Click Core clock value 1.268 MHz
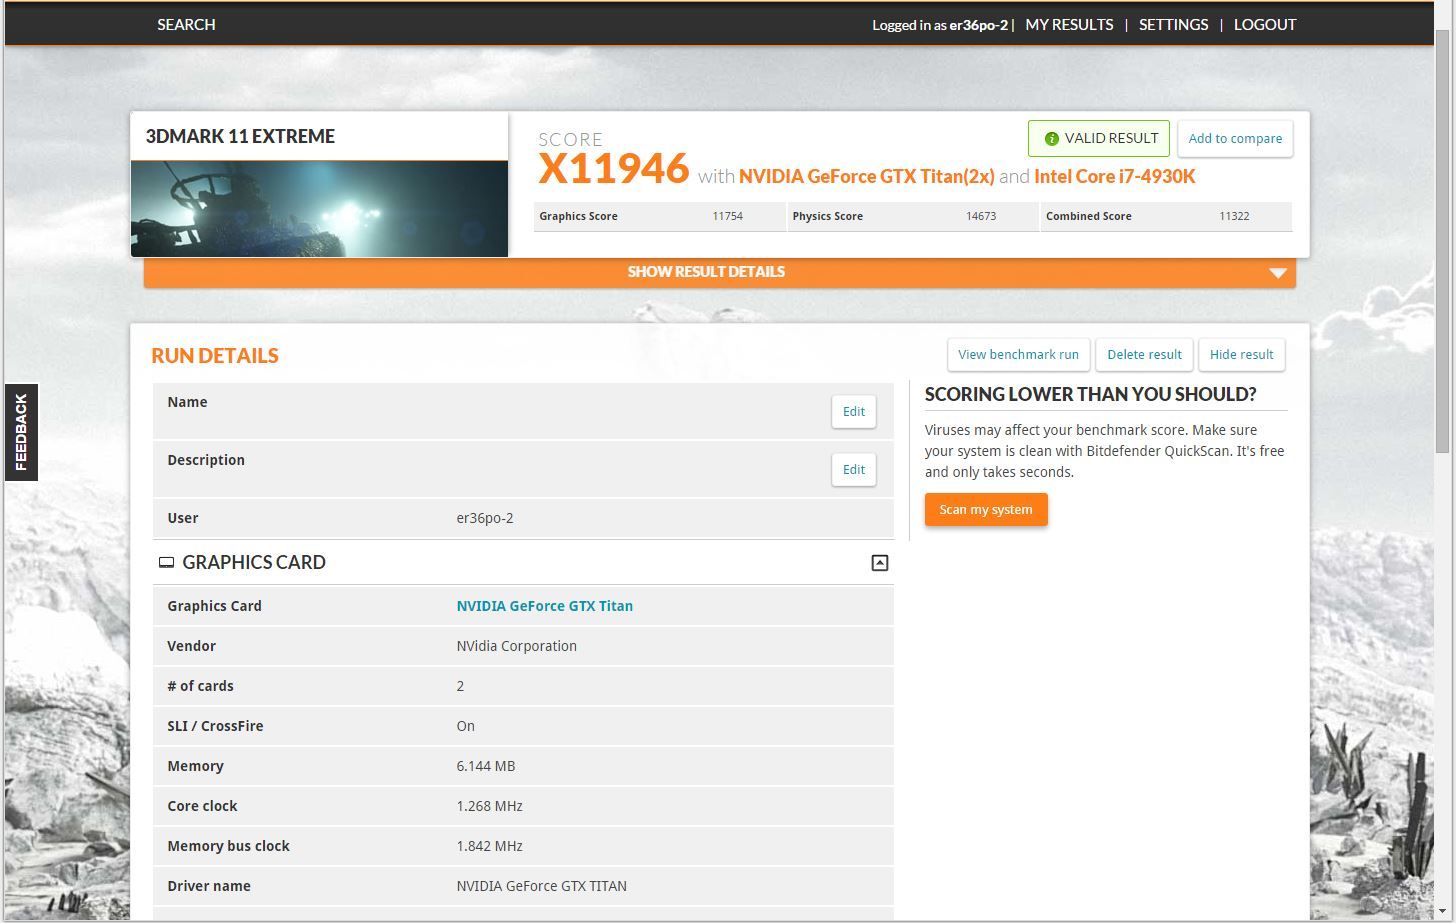The height and width of the screenshot is (923, 1456). tap(489, 806)
